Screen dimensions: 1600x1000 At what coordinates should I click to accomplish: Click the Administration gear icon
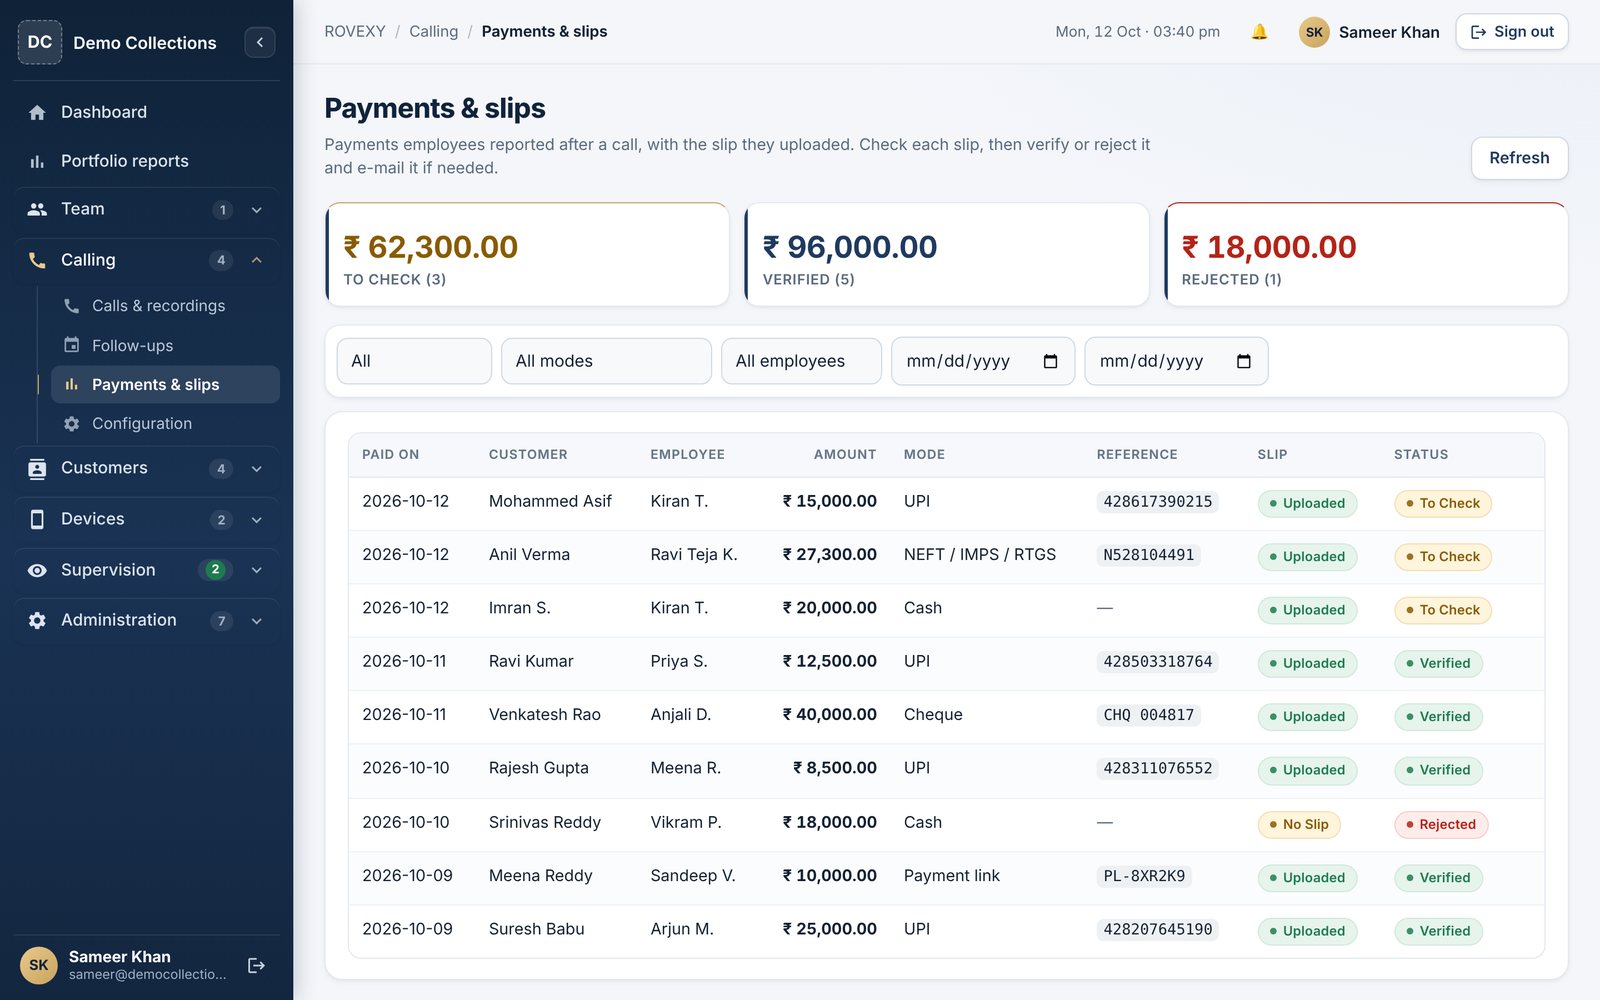coord(37,621)
